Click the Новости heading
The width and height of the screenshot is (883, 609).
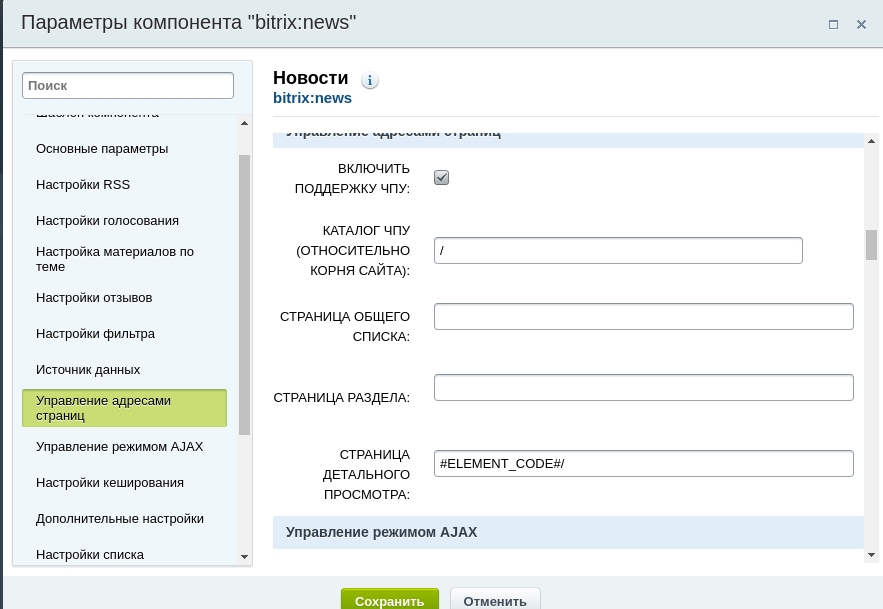(311, 78)
